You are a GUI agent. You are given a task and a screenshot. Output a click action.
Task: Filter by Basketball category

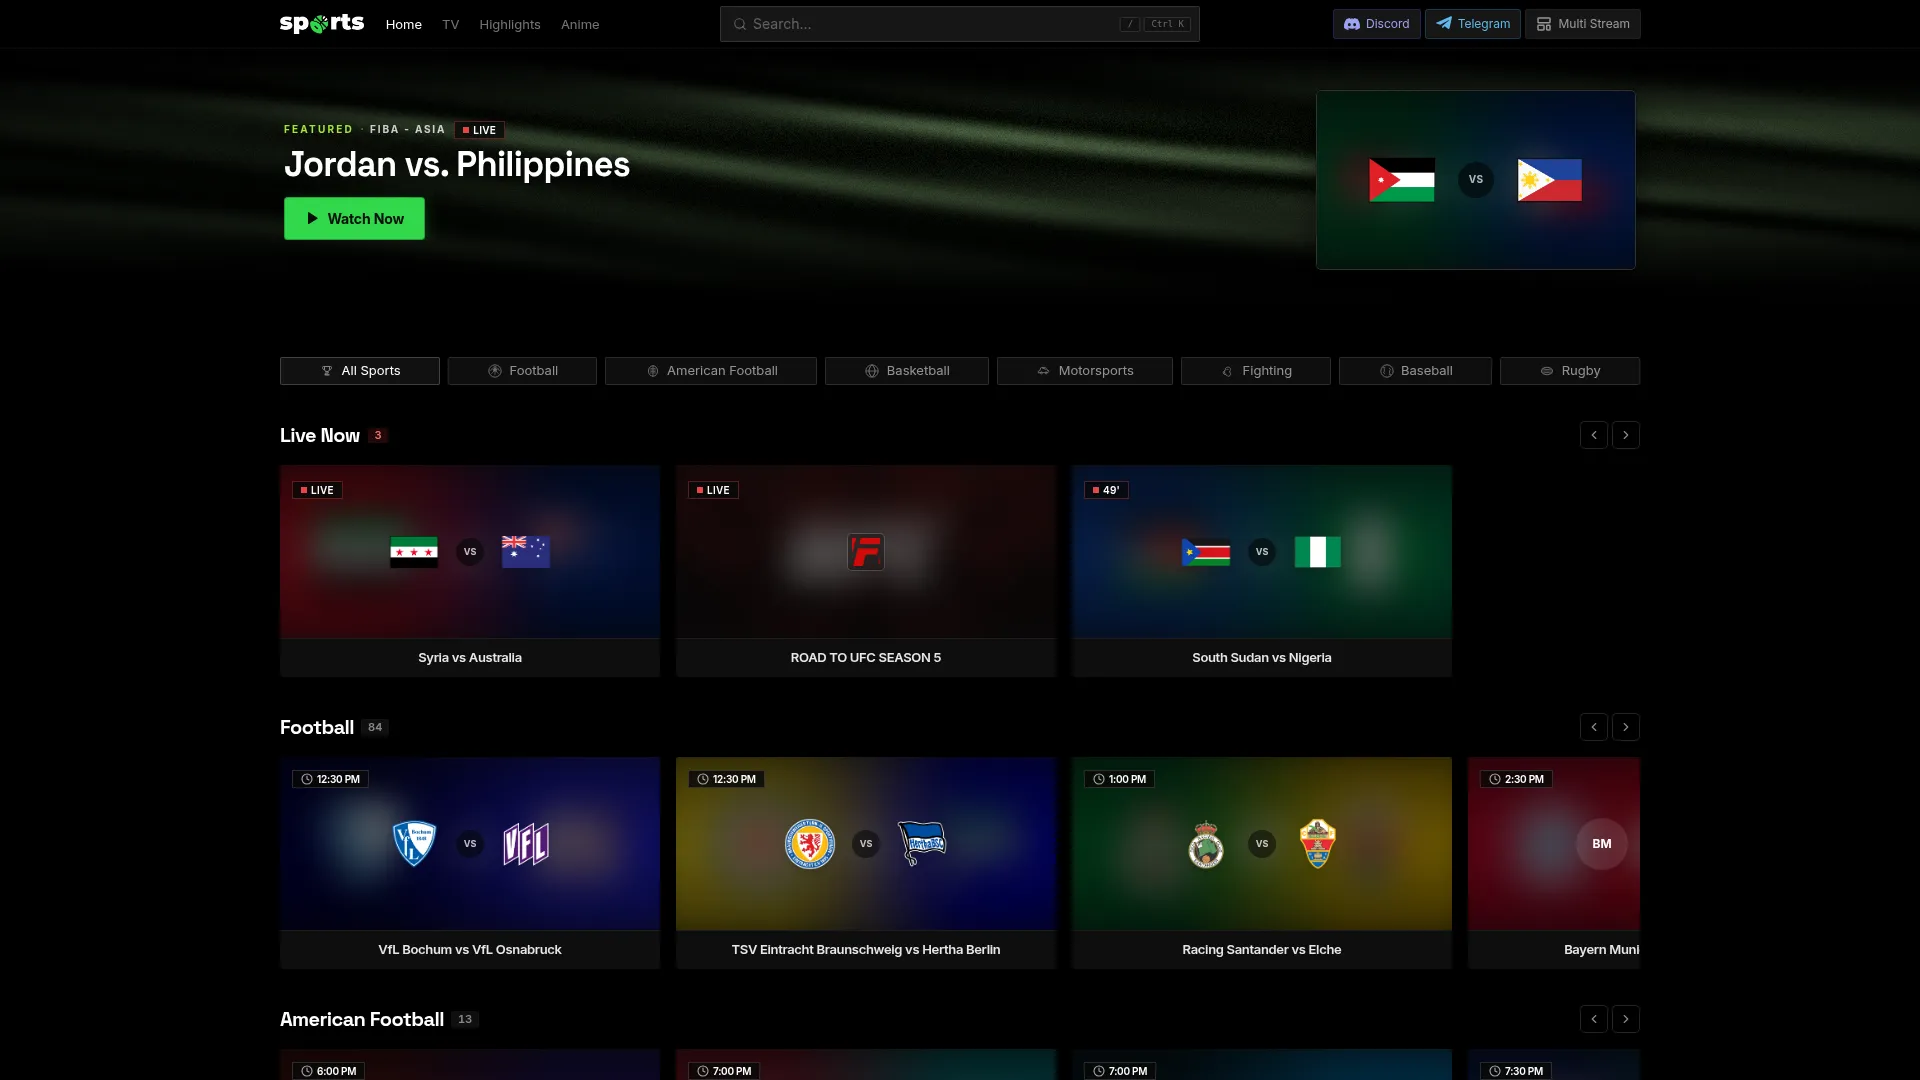[x=907, y=371]
